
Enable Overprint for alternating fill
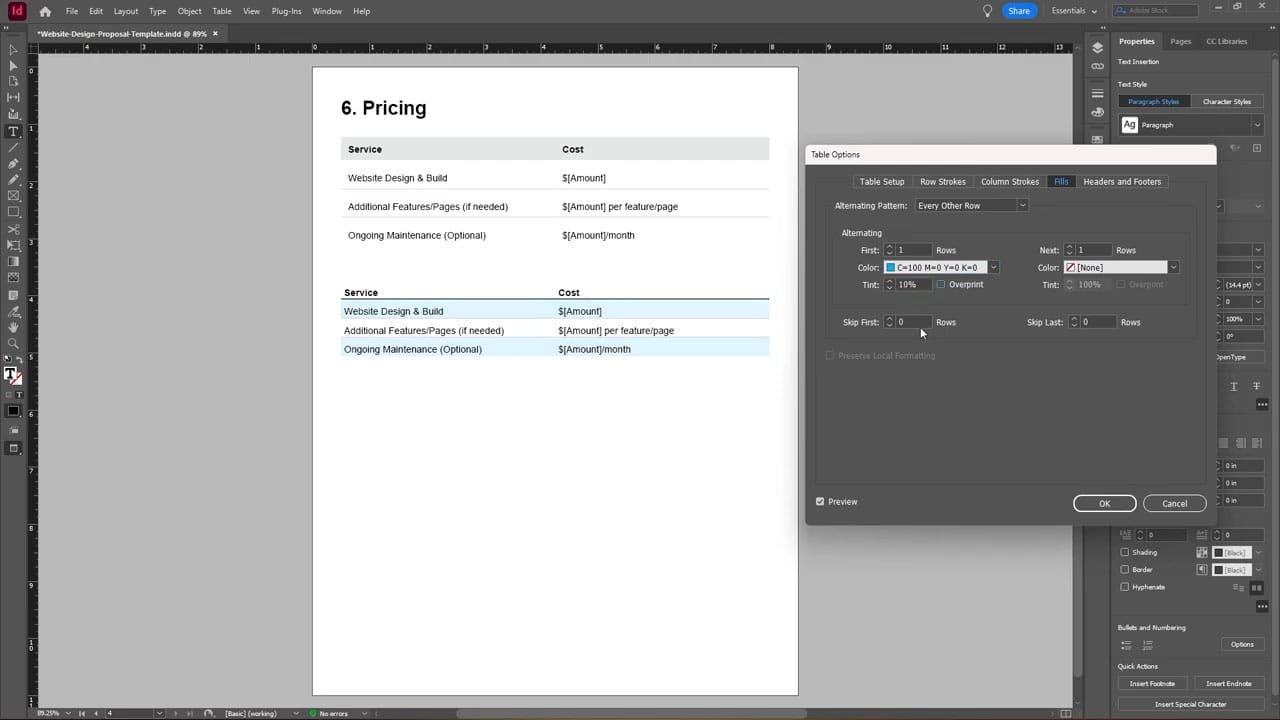[940, 284]
